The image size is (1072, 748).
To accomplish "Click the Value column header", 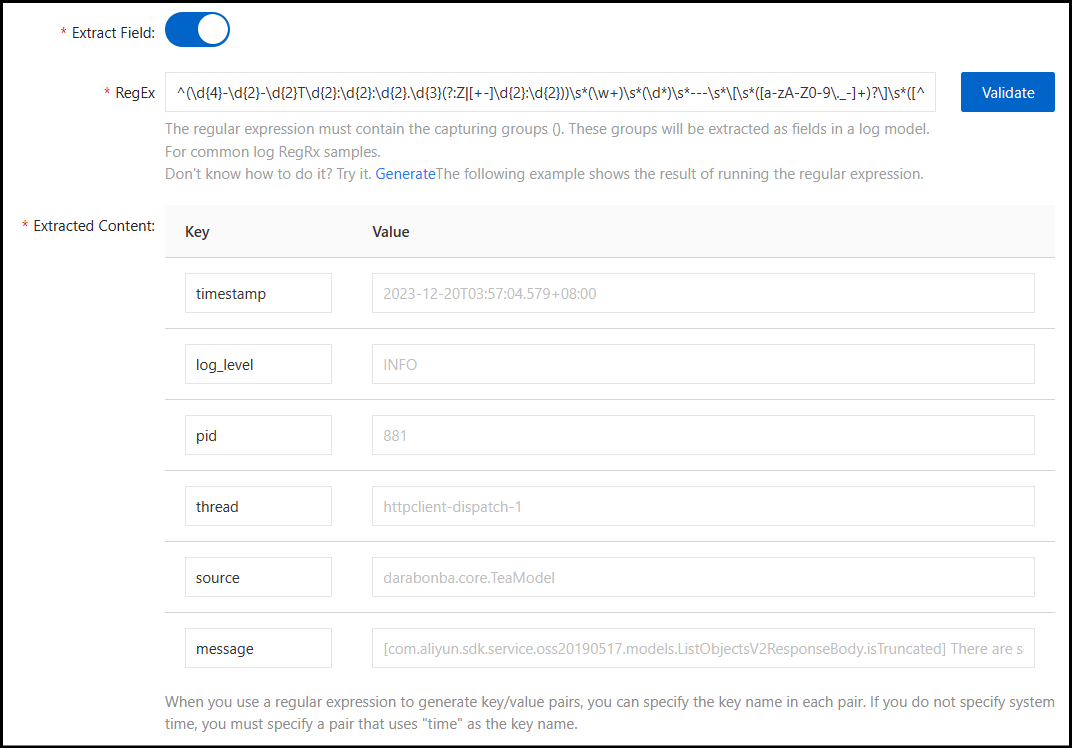I will point(391,232).
